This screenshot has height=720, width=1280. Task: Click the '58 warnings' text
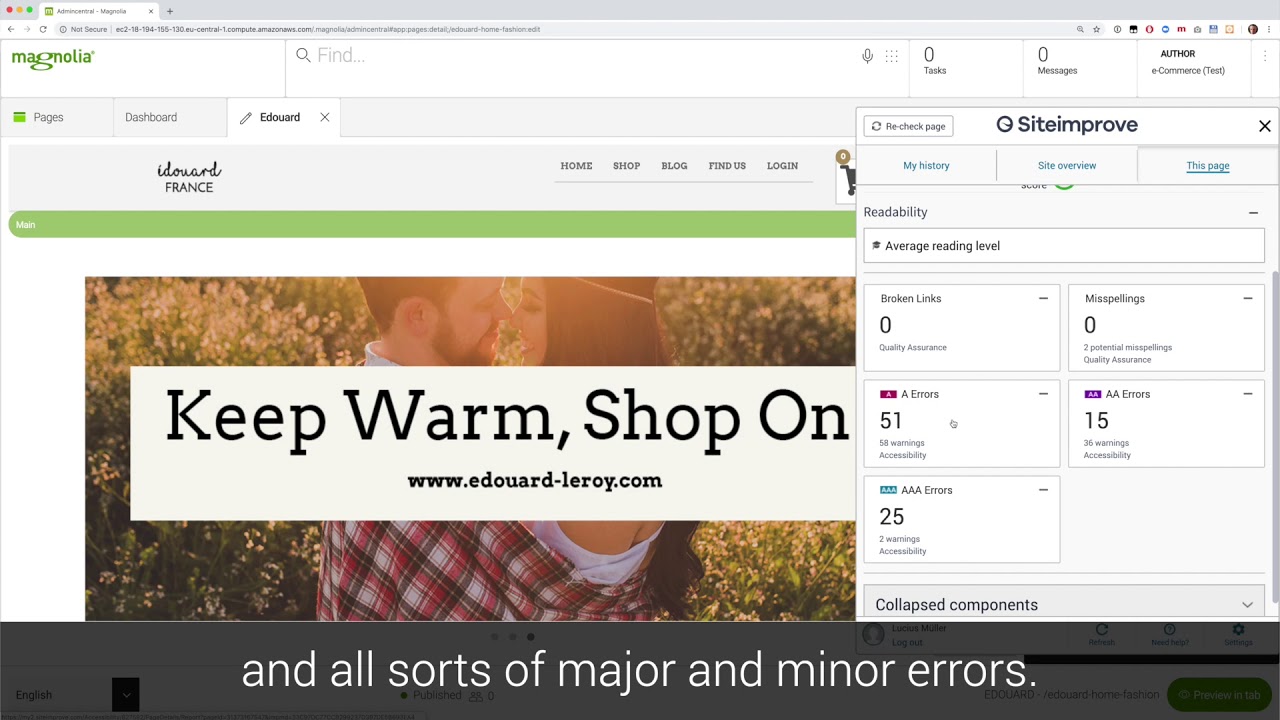point(902,443)
